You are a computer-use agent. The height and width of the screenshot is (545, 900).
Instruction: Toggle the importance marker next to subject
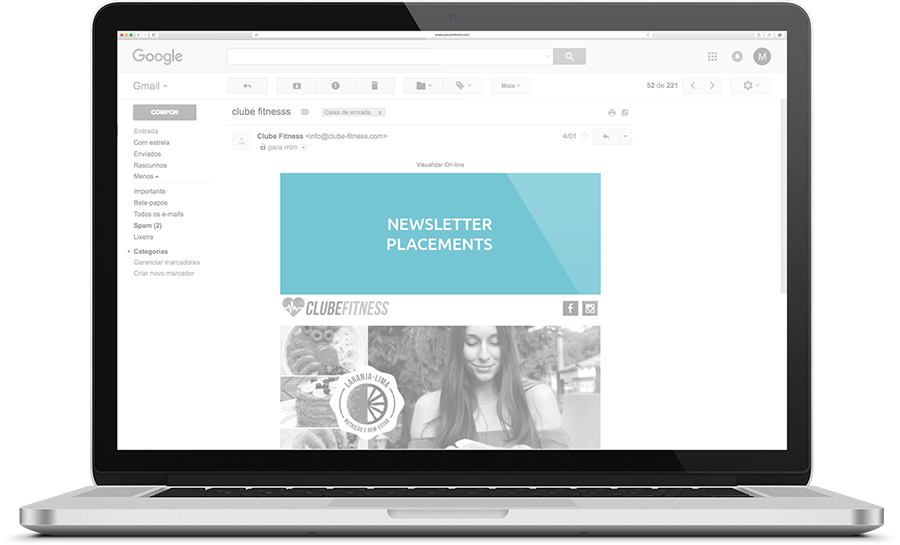point(305,112)
